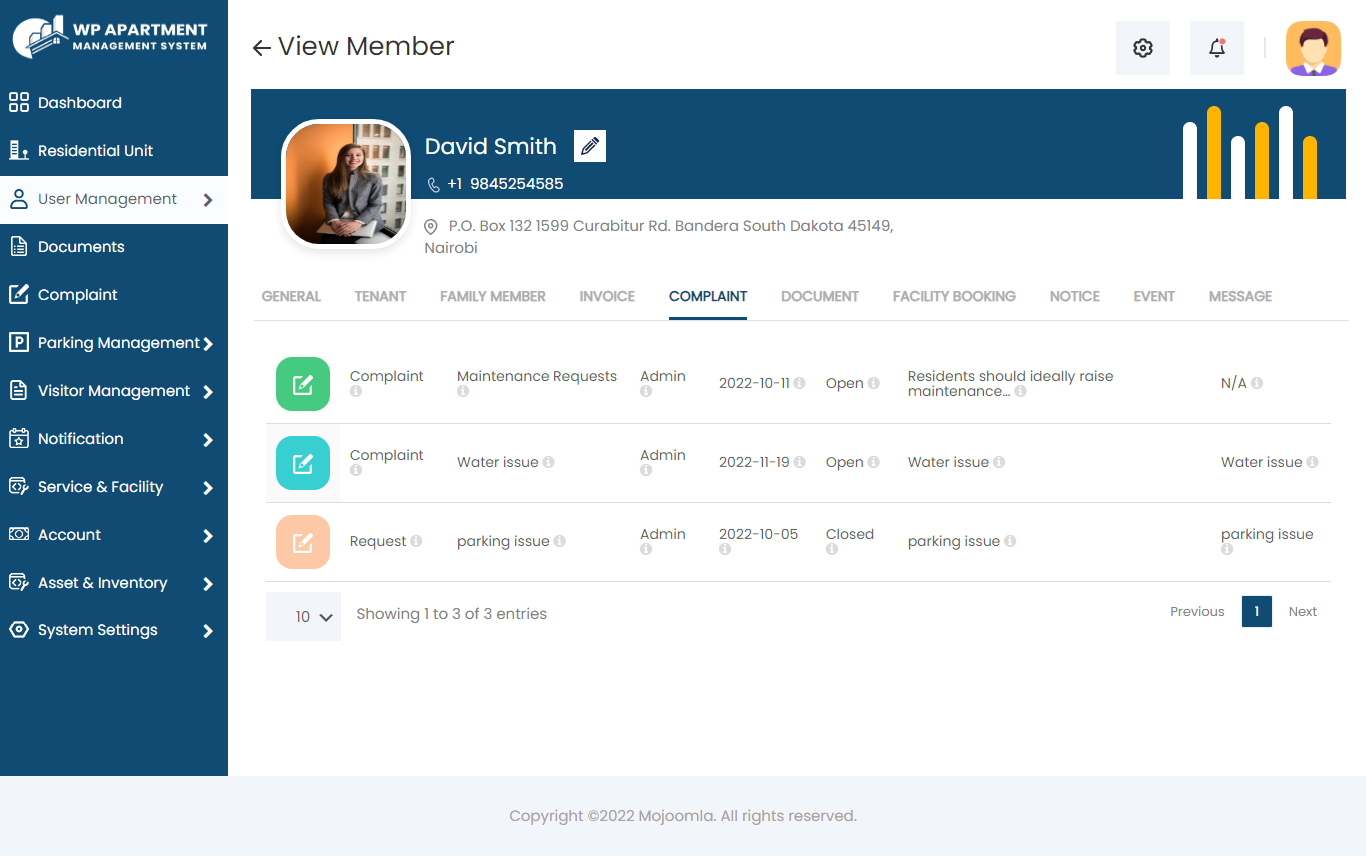This screenshot has width=1366, height=857.
Task: Expand Parking Management submenu
Action: (x=208, y=344)
